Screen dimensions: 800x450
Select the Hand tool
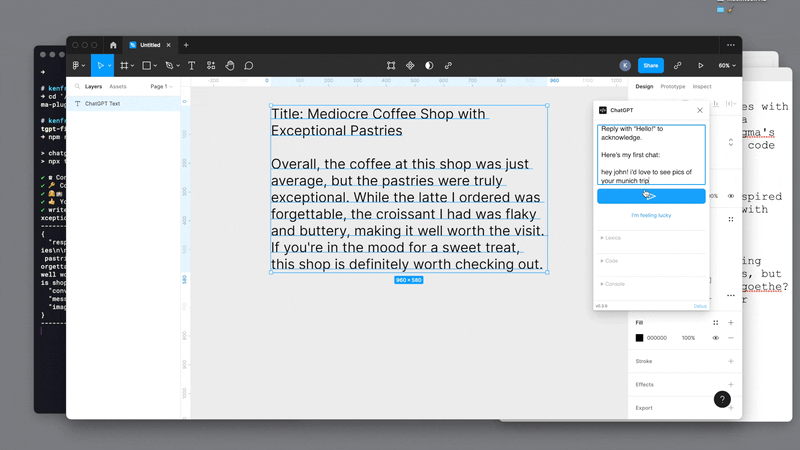(x=230, y=65)
